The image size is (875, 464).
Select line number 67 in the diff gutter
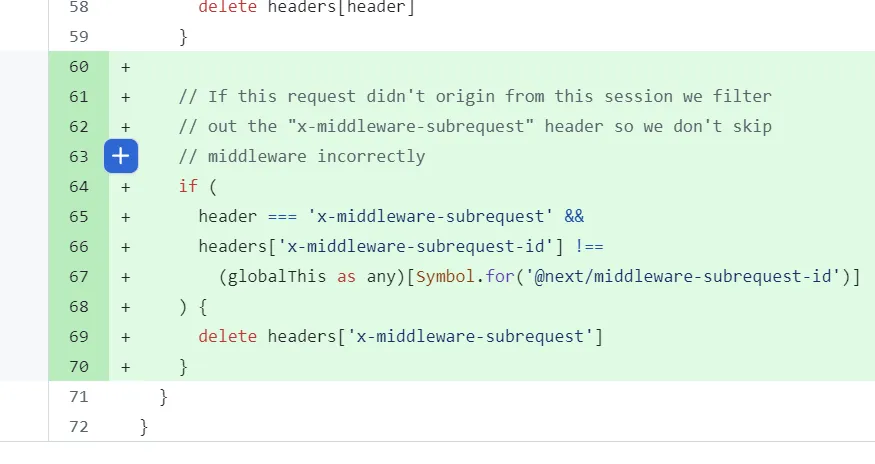click(79, 277)
